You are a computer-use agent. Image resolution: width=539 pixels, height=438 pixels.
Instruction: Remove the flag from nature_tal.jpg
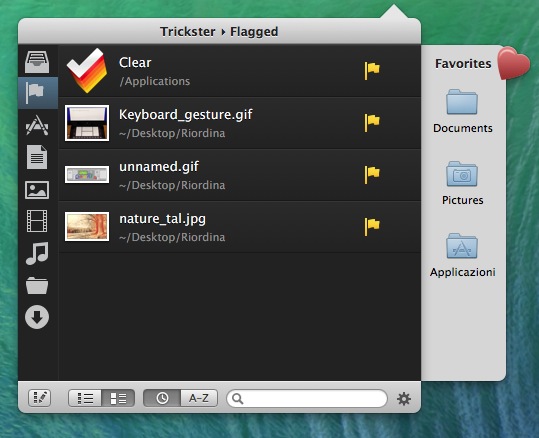(372, 227)
